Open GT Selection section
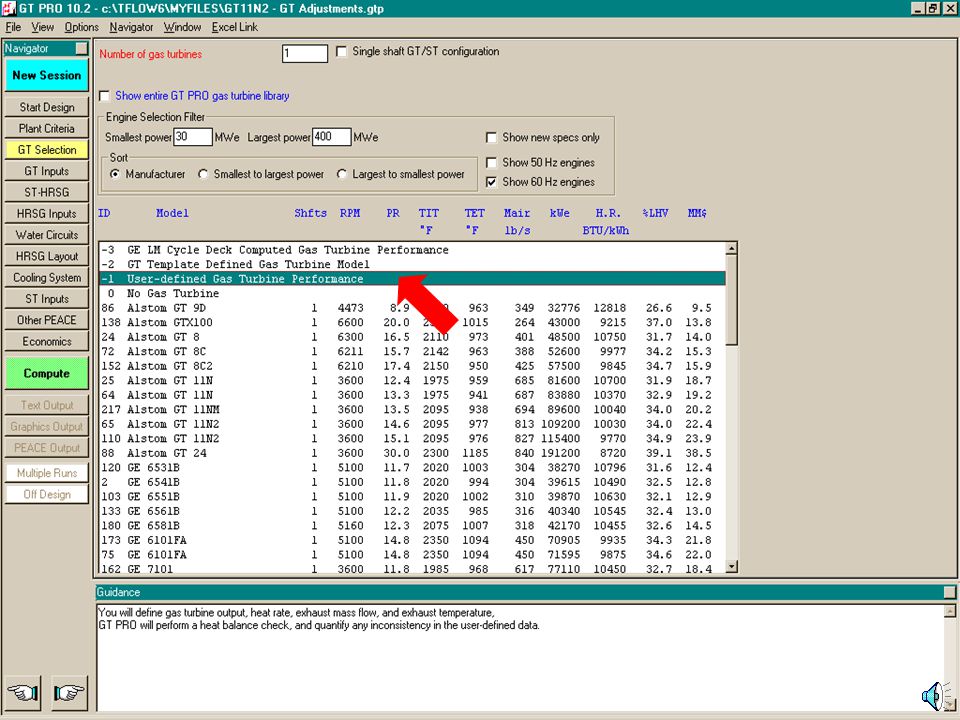 click(x=47, y=150)
